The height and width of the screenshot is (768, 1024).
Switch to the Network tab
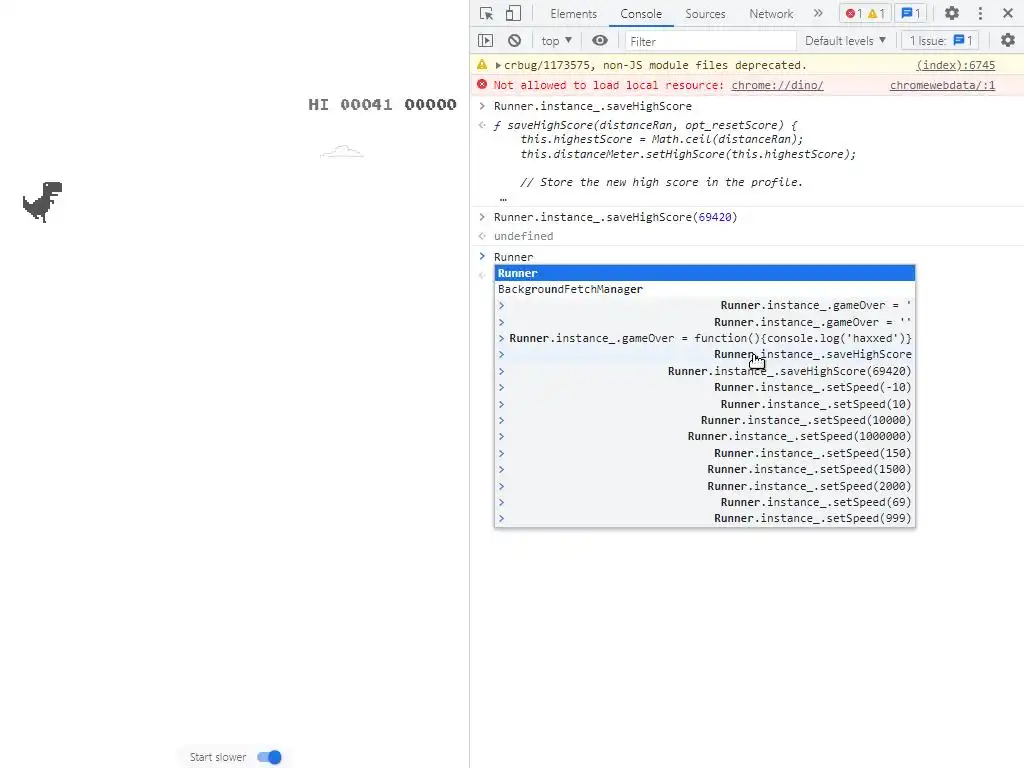[771, 14]
